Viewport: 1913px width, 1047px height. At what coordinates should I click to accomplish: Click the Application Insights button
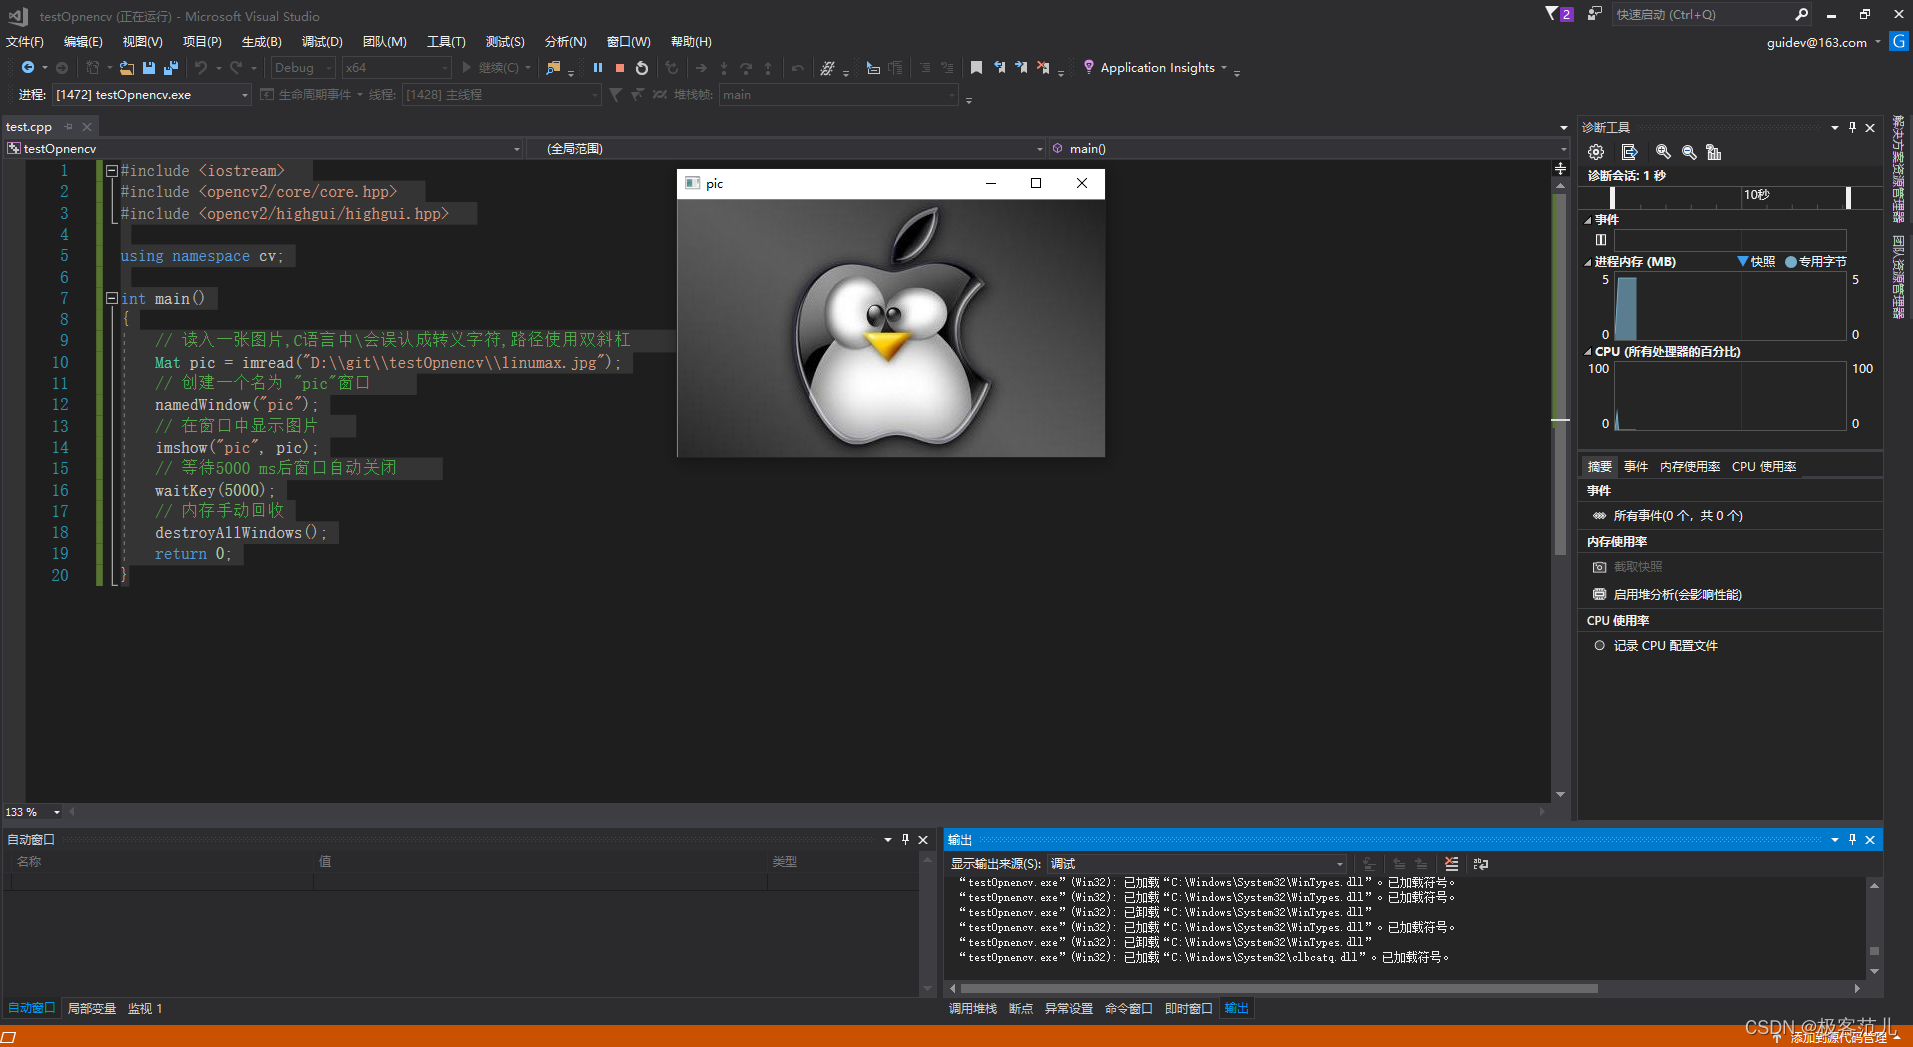[x=1157, y=68]
